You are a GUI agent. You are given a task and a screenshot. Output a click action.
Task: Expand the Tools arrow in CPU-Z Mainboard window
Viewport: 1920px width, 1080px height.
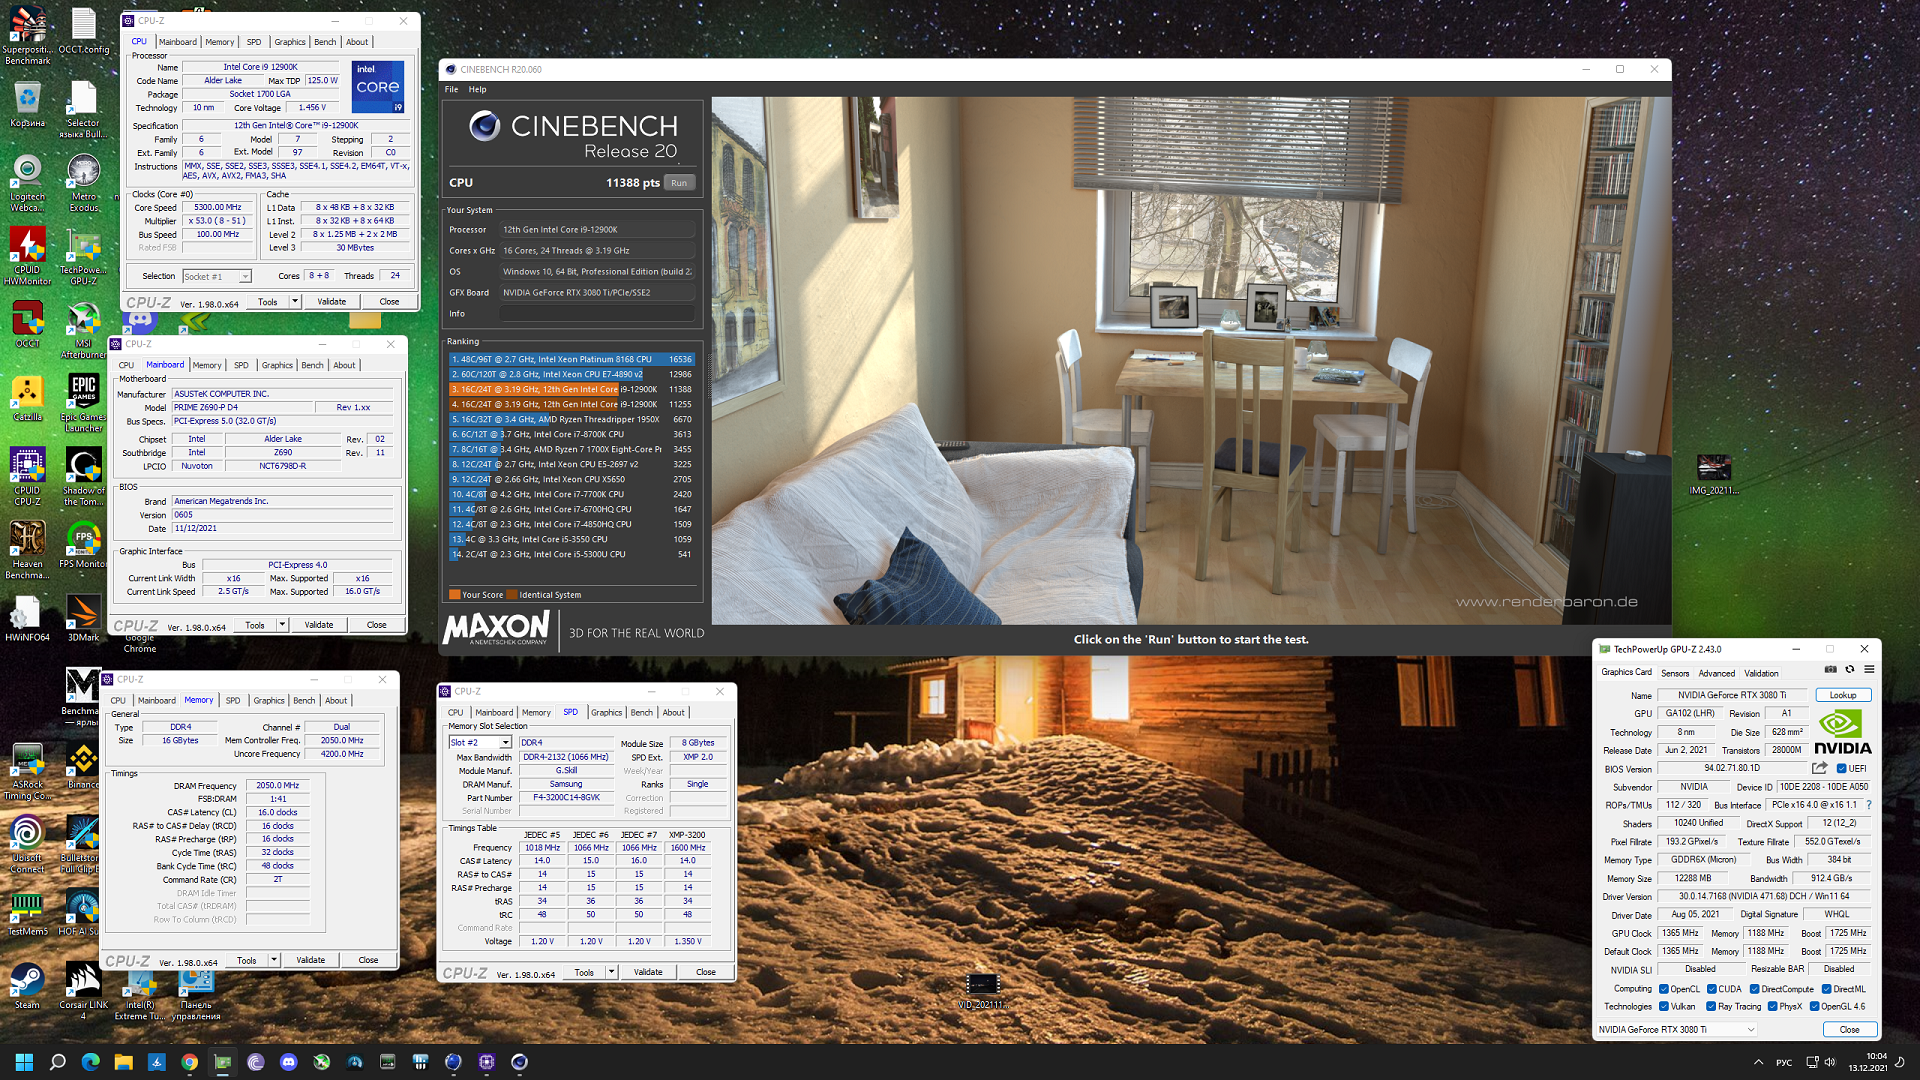tap(282, 625)
